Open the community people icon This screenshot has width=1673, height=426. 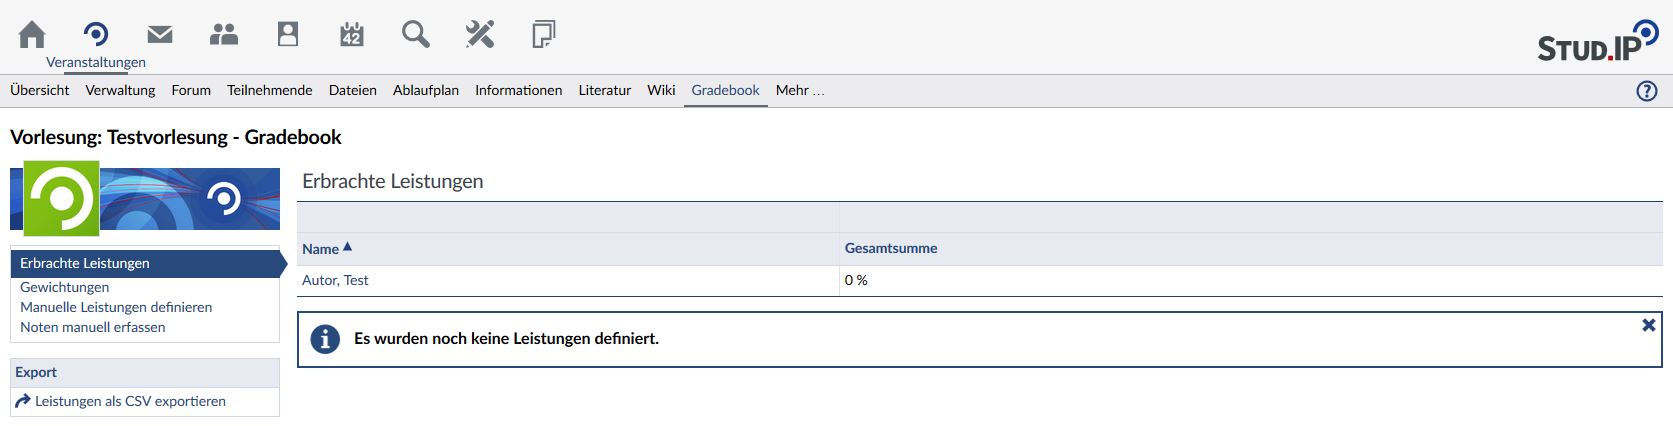224,35
